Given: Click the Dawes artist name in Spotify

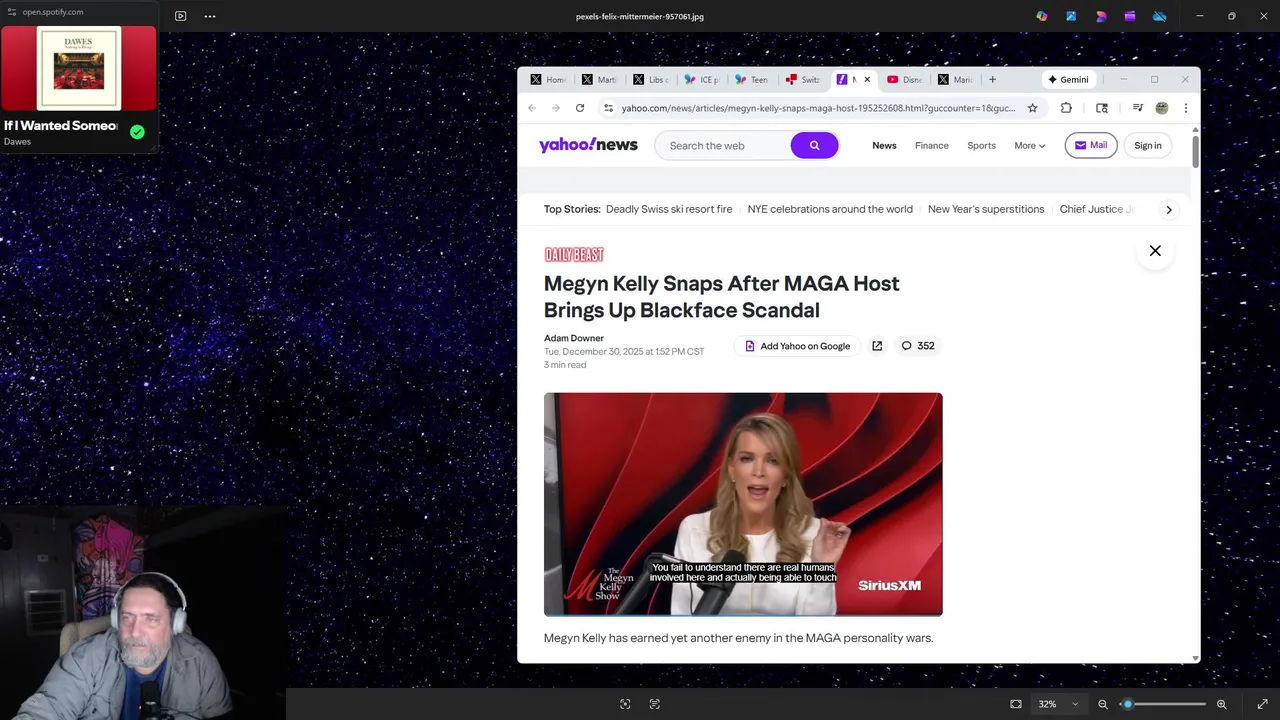Looking at the screenshot, I should click(17, 142).
